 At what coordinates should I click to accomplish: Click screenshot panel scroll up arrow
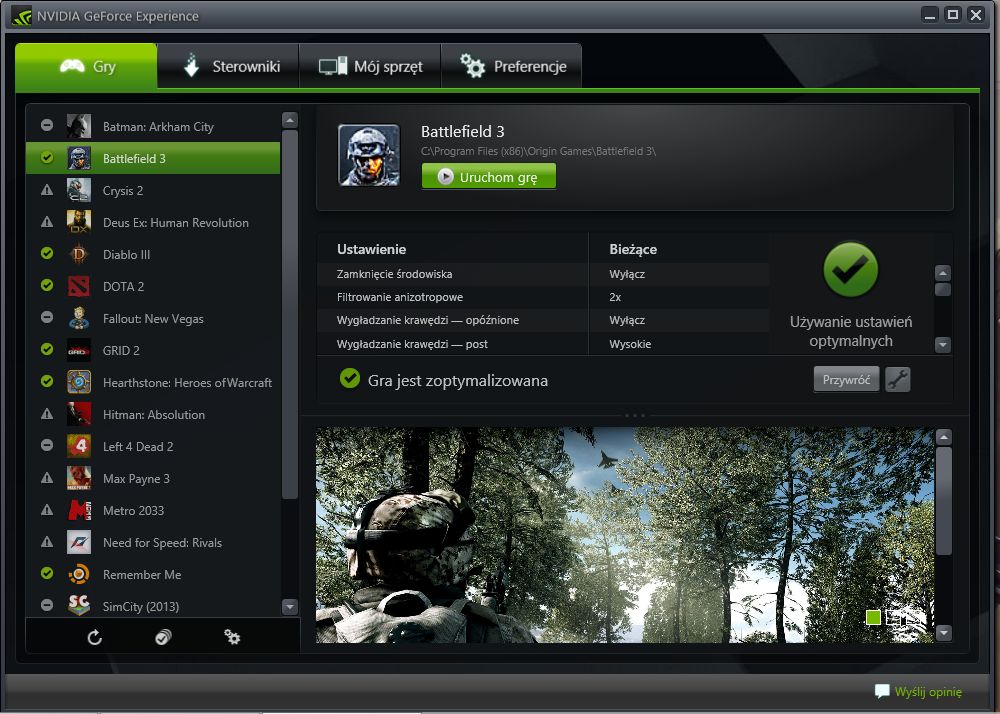(944, 437)
